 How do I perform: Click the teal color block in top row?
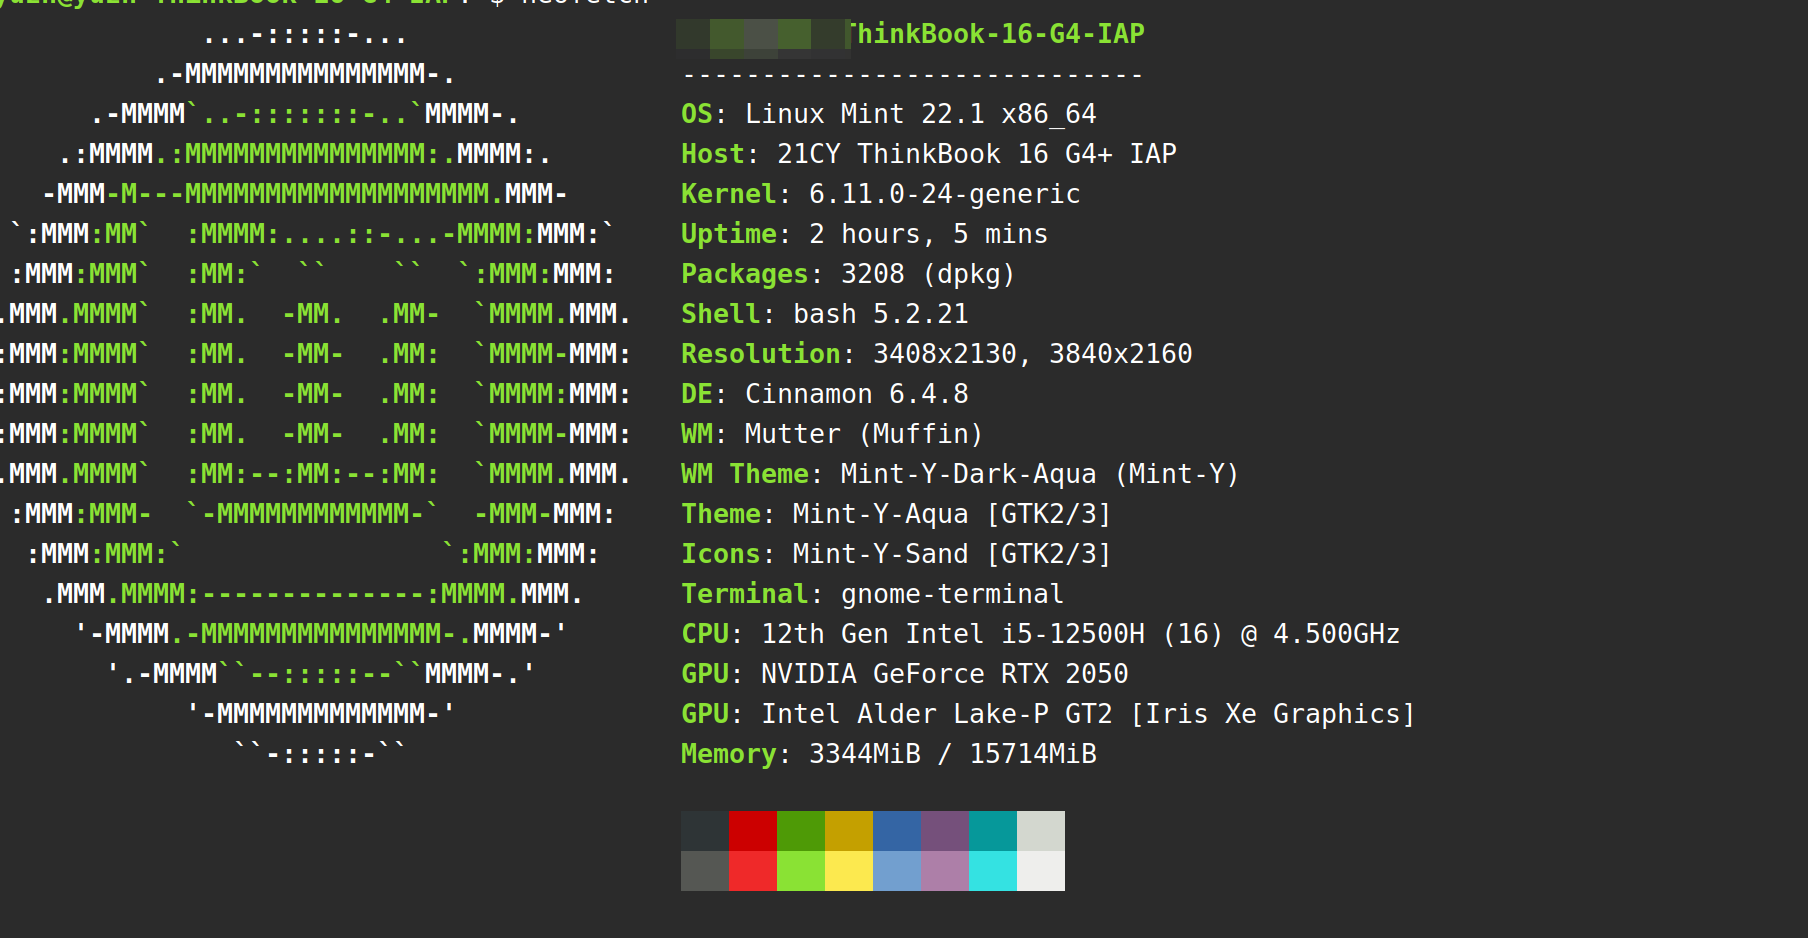point(993,831)
